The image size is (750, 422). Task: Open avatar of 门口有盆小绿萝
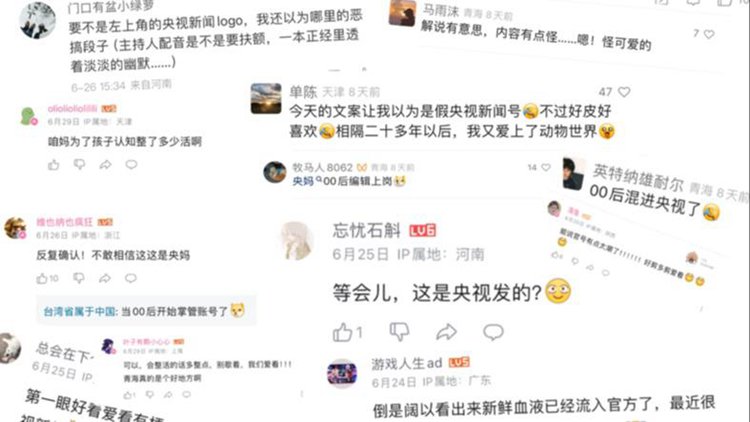click(x=37, y=20)
